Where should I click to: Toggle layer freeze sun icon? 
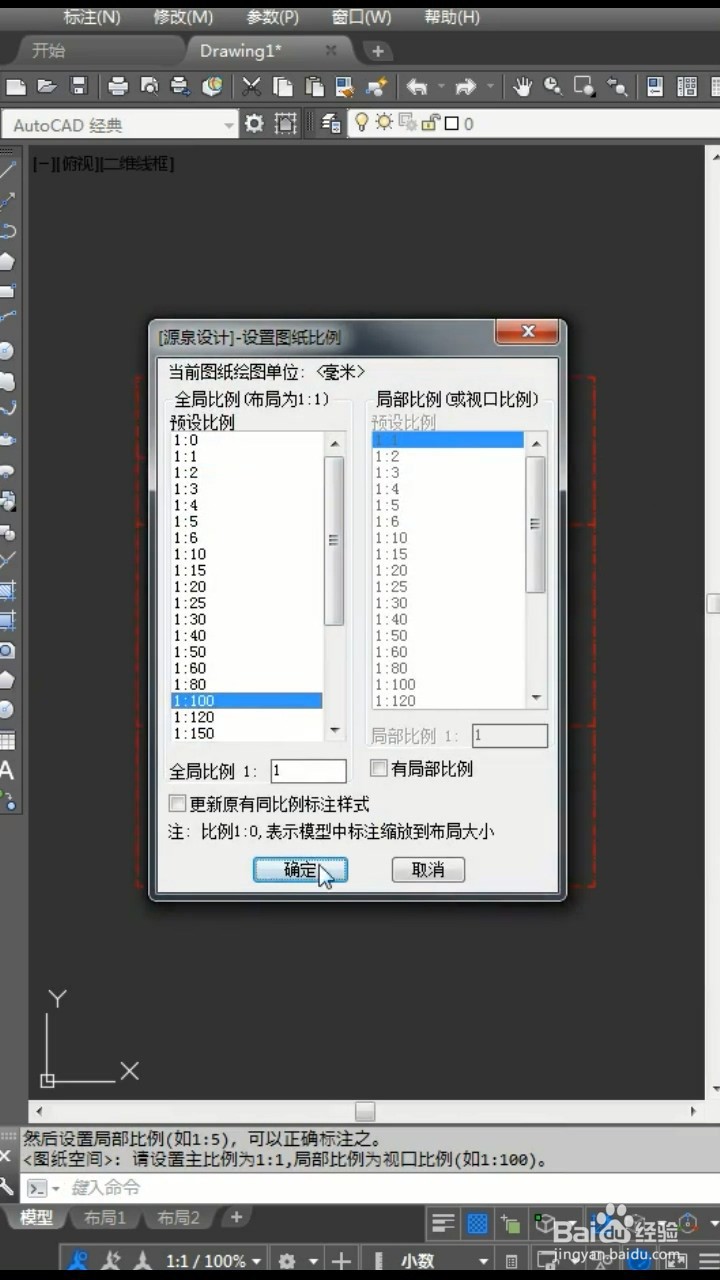pyautogui.click(x=384, y=123)
